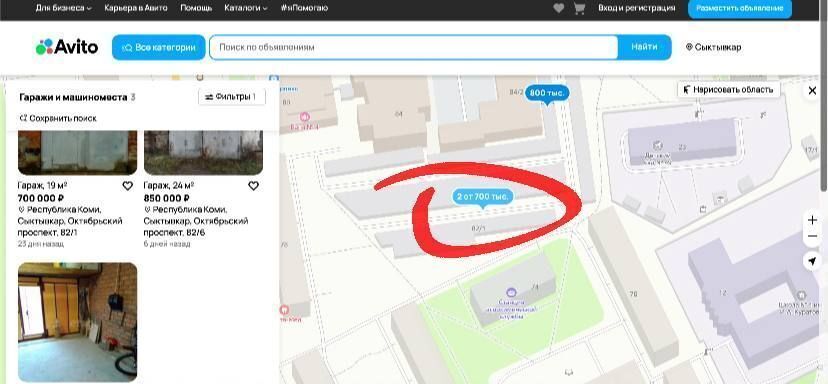Click Разместить объявление button
This screenshot has width=828, height=384.
(x=739, y=9)
